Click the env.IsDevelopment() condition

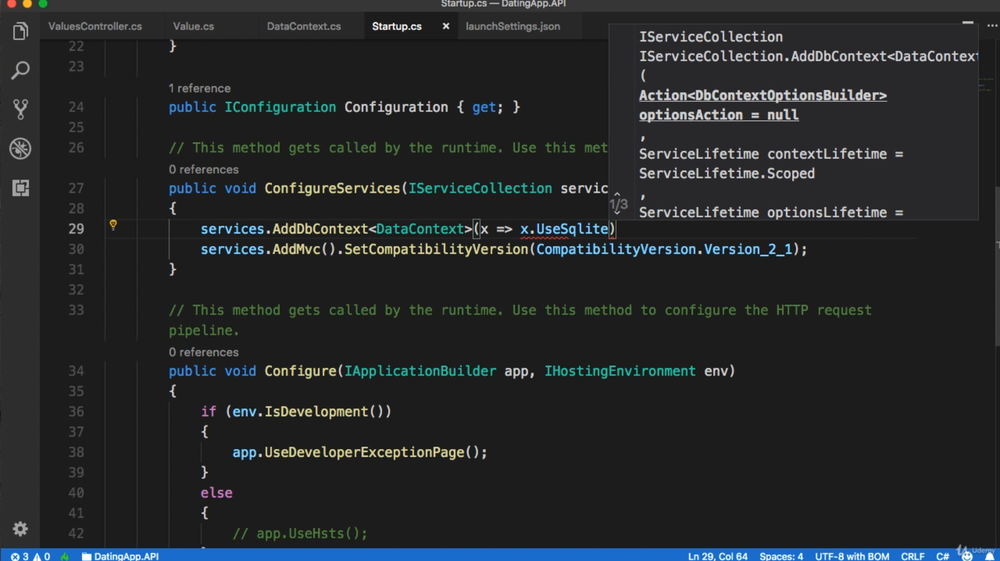click(308, 412)
